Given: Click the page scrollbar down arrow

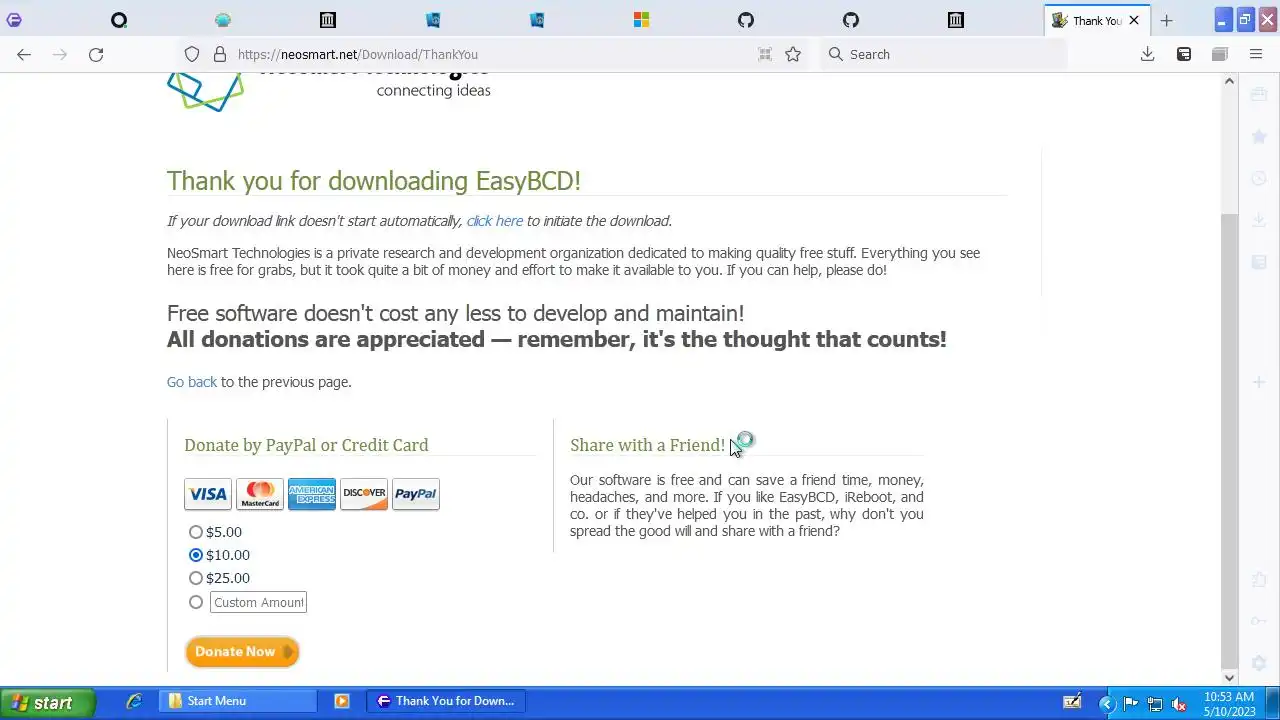Looking at the screenshot, I should pos(1230,677).
